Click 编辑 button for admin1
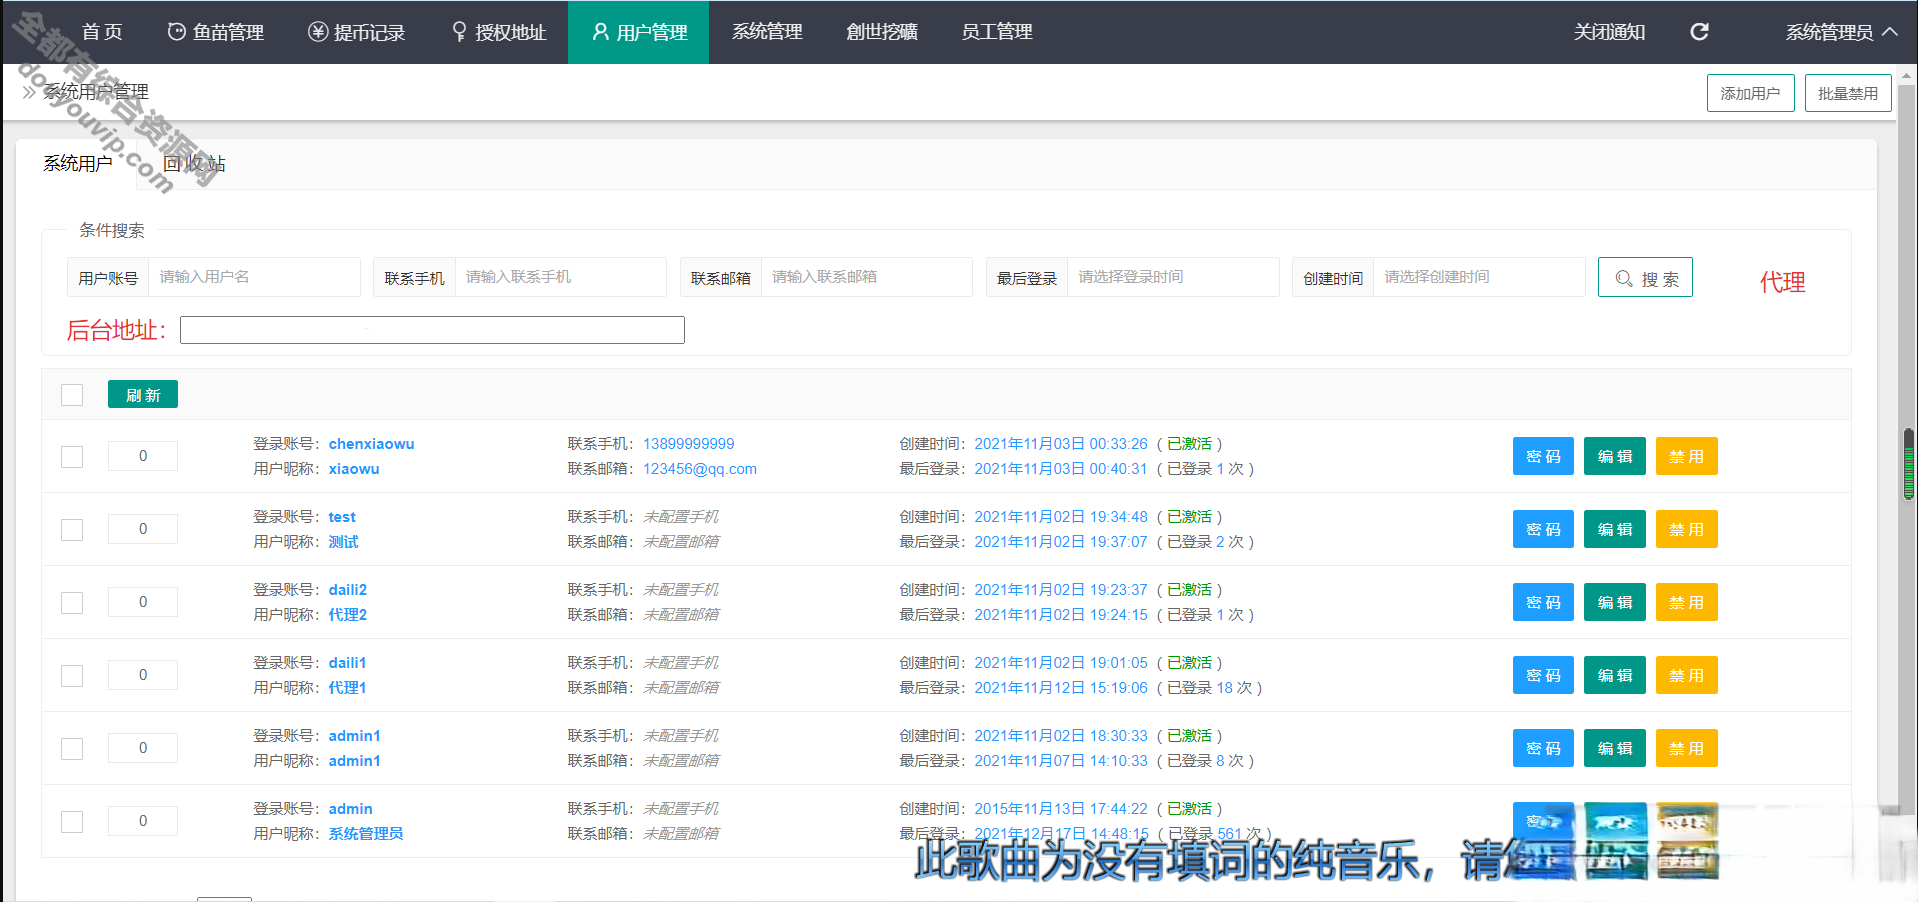This screenshot has height=902, width=1918. click(x=1615, y=748)
